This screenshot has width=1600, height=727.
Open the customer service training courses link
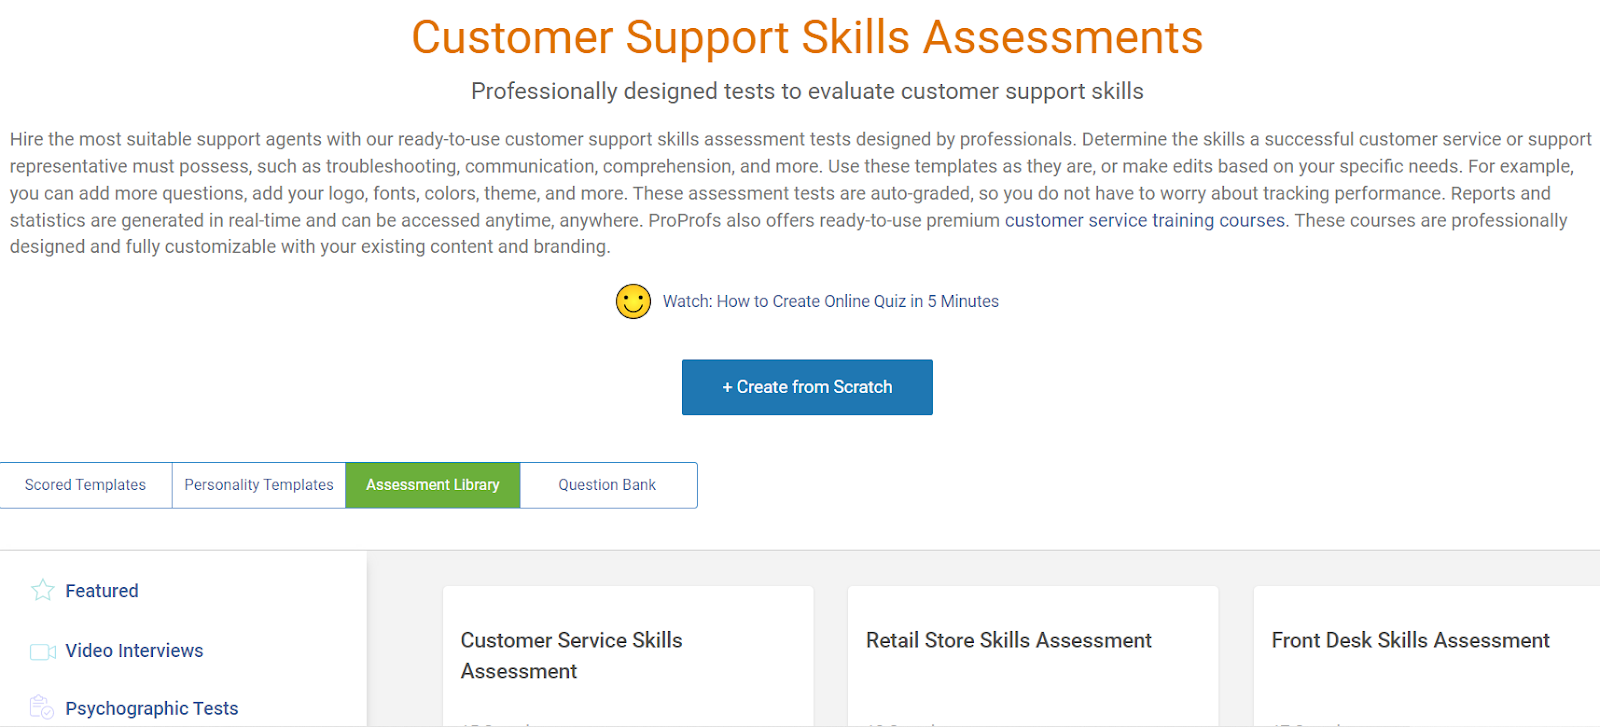click(1145, 220)
